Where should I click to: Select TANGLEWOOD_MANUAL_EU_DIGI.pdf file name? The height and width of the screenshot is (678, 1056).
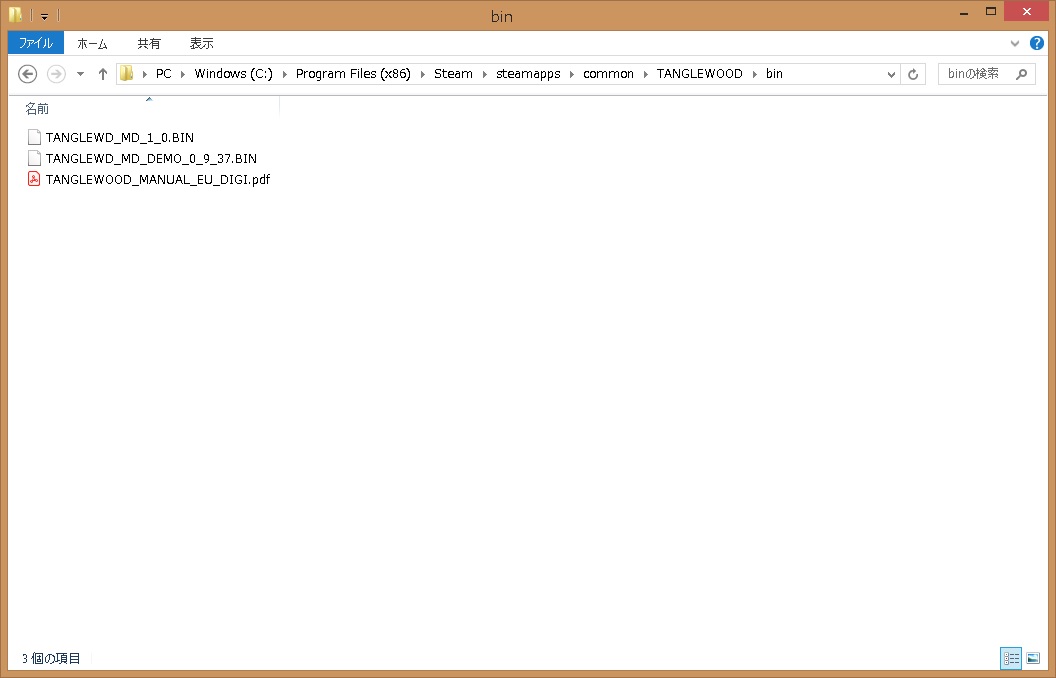[158, 179]
